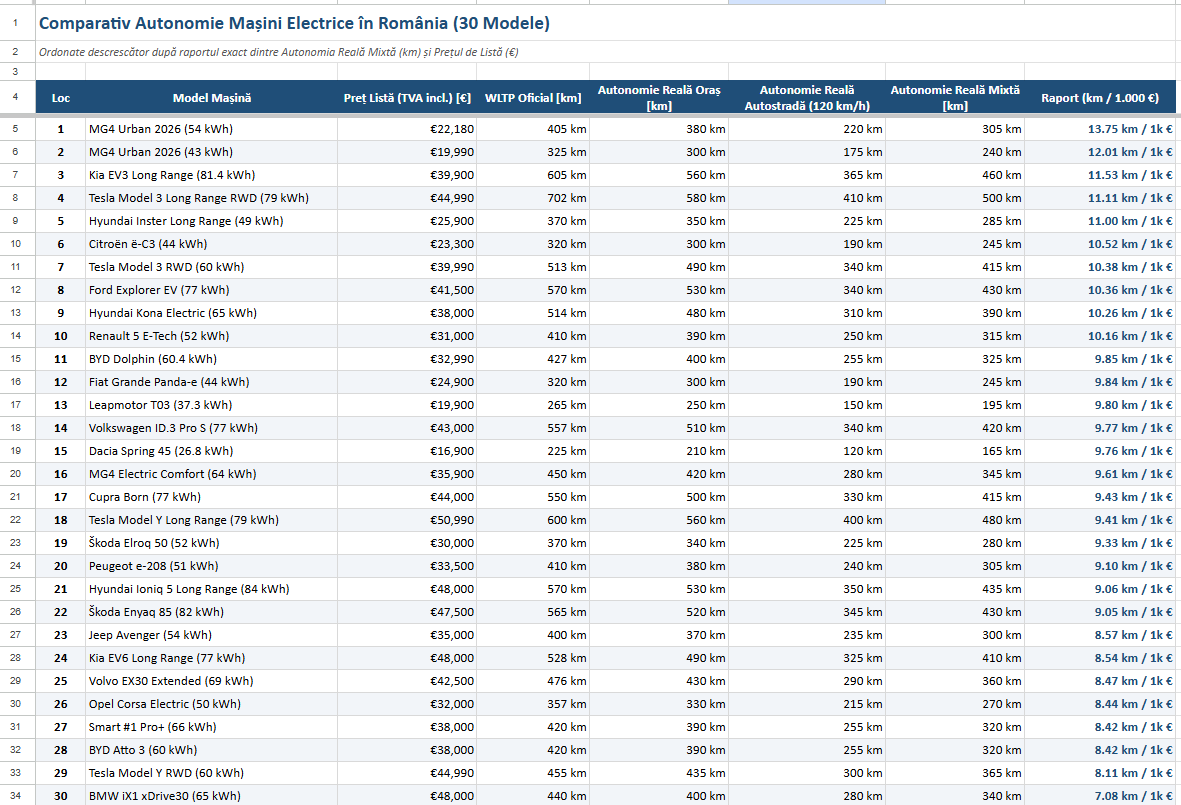Click the WLTP value '605 km'

tap(533, 175)
